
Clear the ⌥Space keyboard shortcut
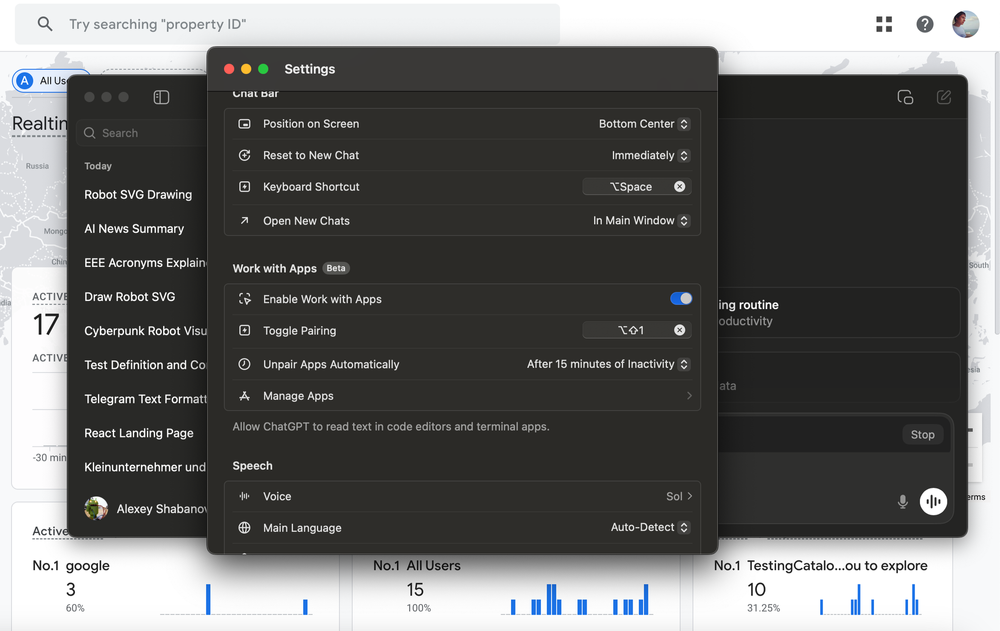point(679,187)
